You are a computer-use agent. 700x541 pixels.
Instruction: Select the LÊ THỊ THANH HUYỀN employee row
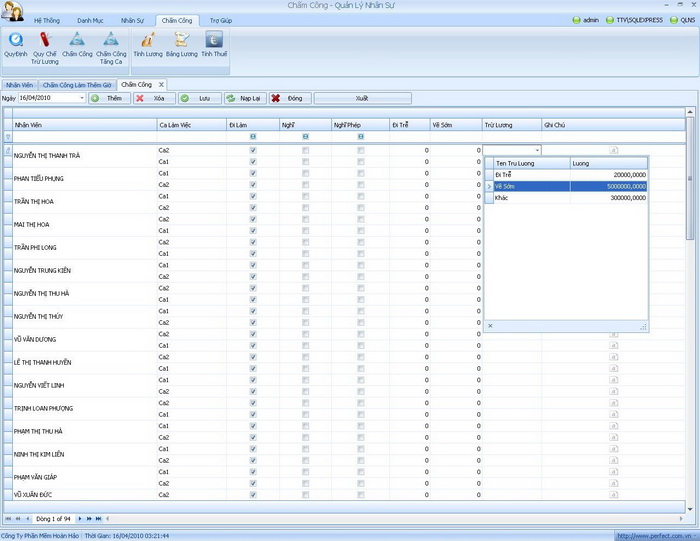point(84,362)
